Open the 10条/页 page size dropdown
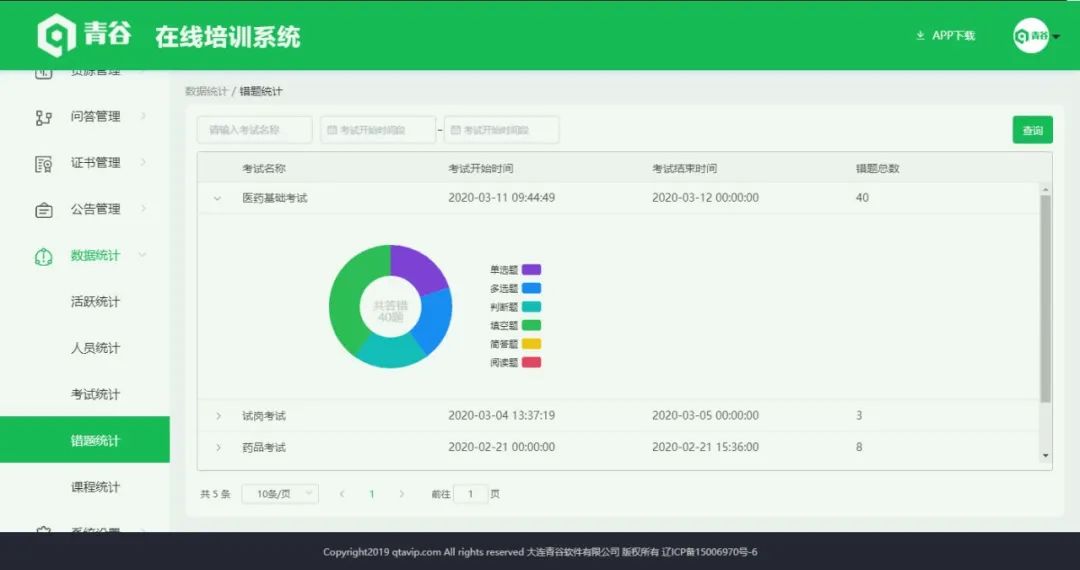 tap(279, 494)
